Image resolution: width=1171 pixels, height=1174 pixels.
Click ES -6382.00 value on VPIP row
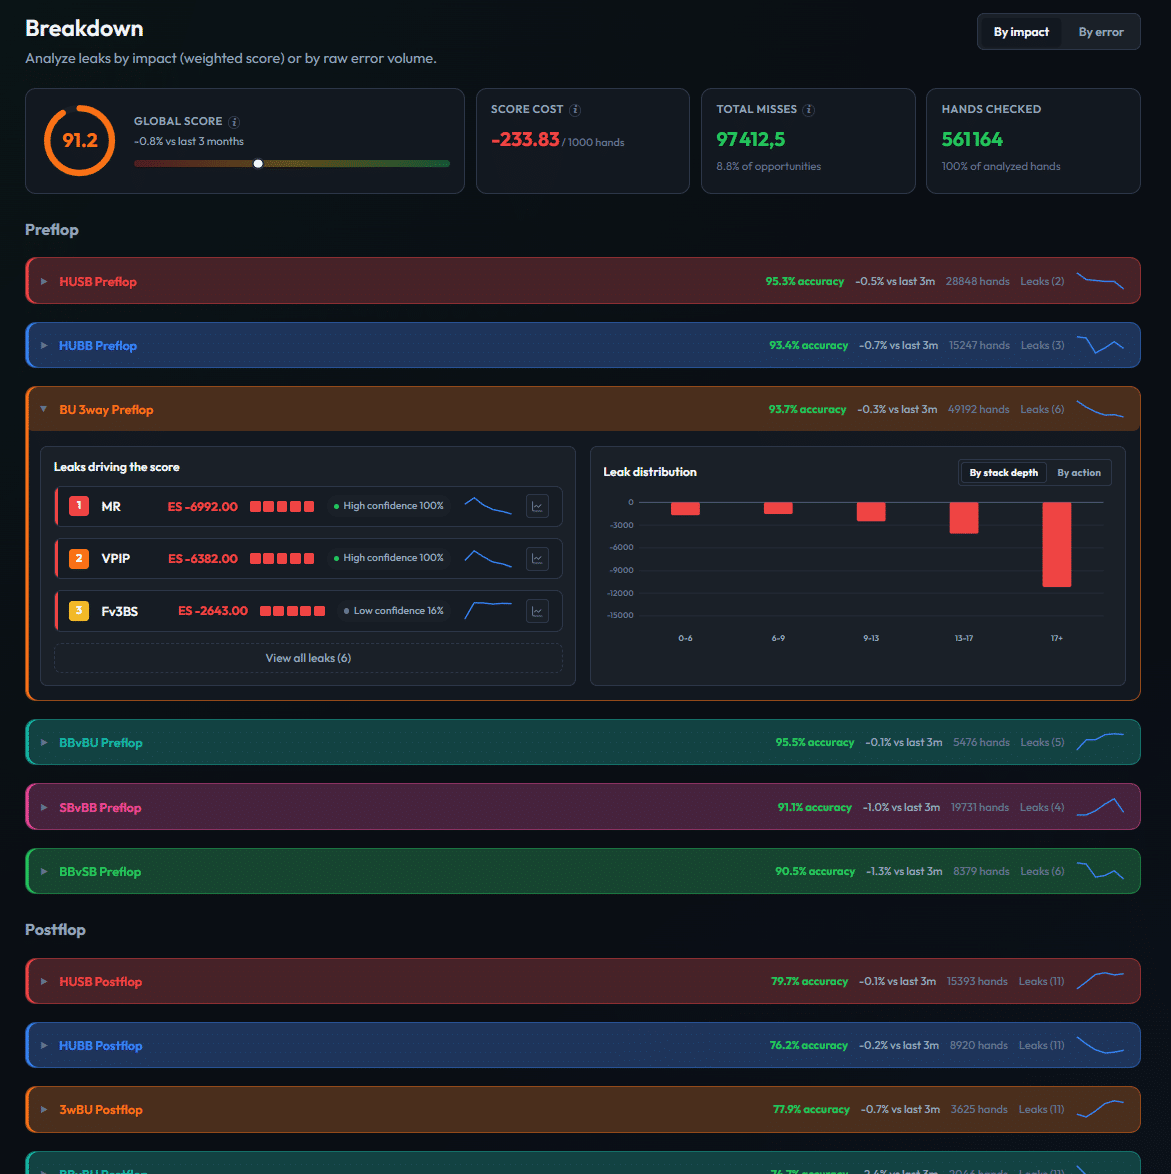tap(202, 559)
